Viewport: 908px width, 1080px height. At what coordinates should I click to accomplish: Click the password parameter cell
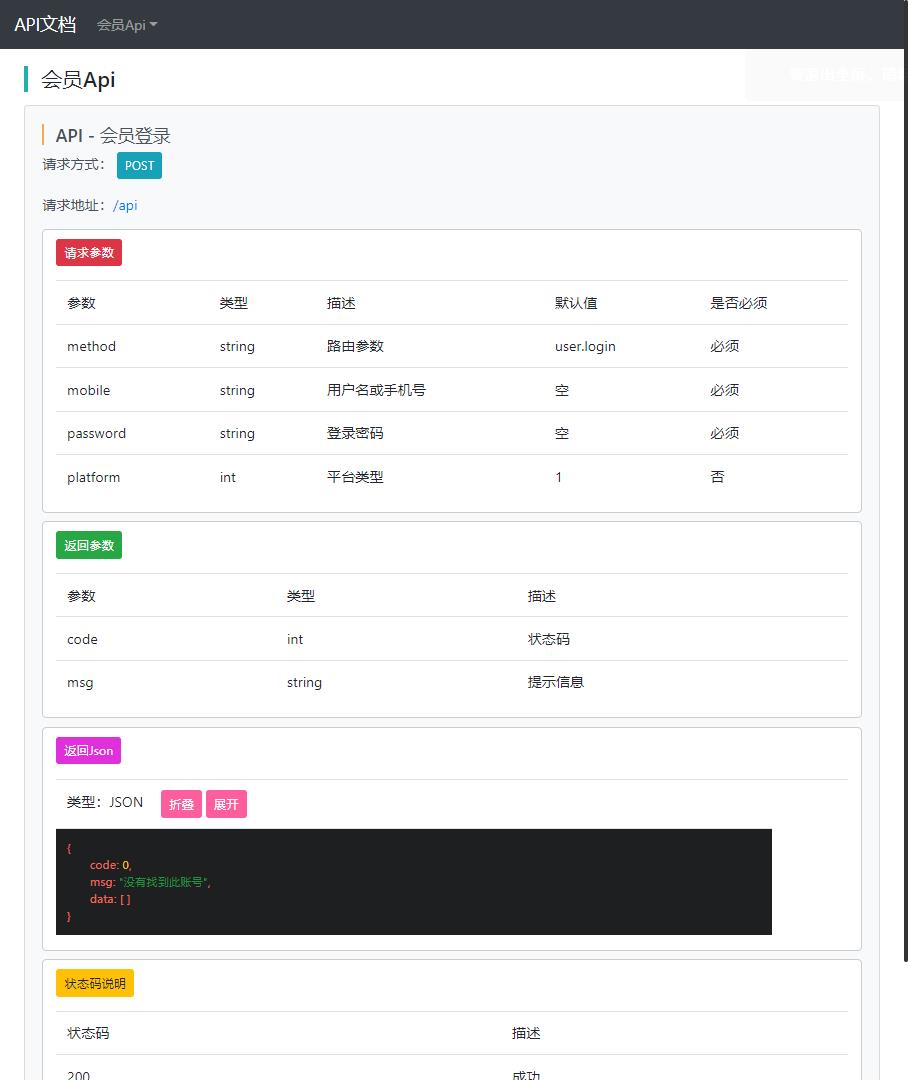[x=96, y=433]
